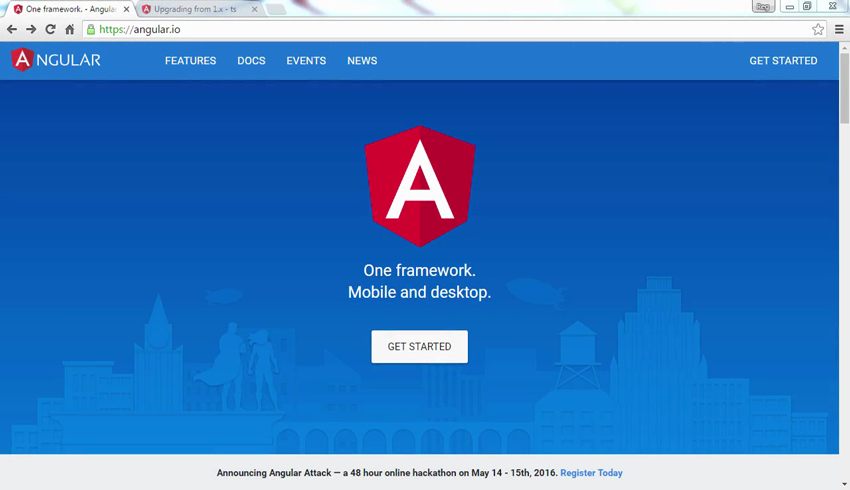Open the browser home page icon
This screenshot has height=490, width=850.
[69, 29]
